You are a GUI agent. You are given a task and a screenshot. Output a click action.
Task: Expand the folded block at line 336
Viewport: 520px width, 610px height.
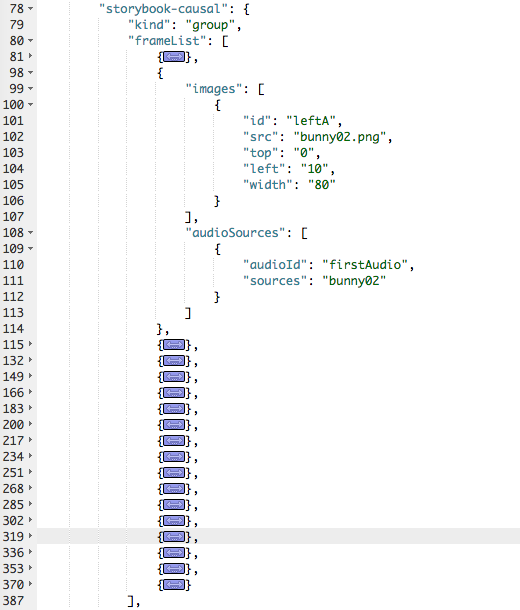point(30,552)
